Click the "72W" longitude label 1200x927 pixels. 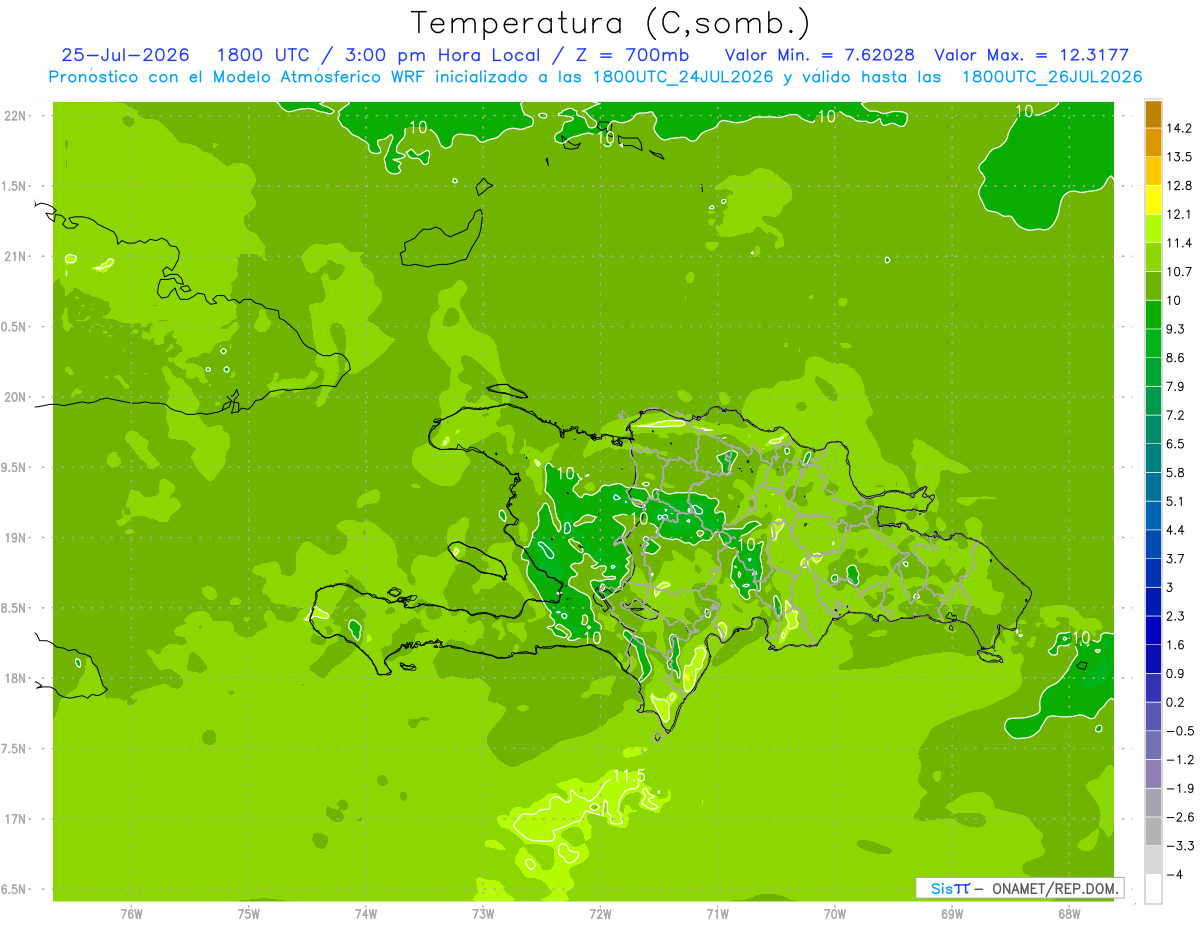(600, 912)
